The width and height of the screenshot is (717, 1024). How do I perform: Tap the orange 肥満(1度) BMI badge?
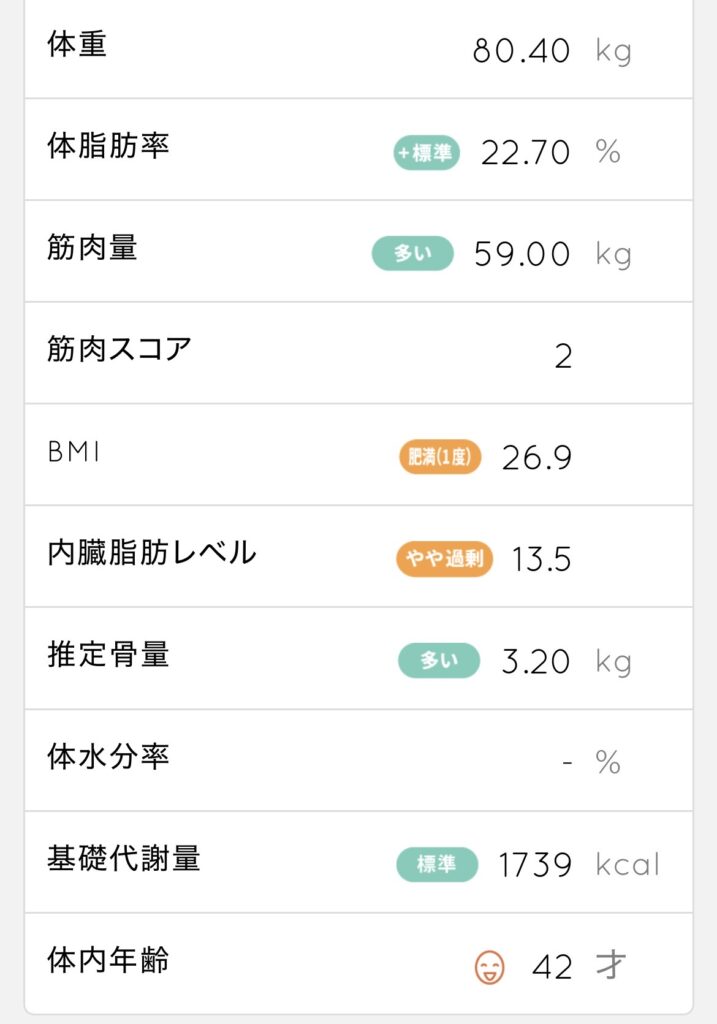click(x=440, y=458)
